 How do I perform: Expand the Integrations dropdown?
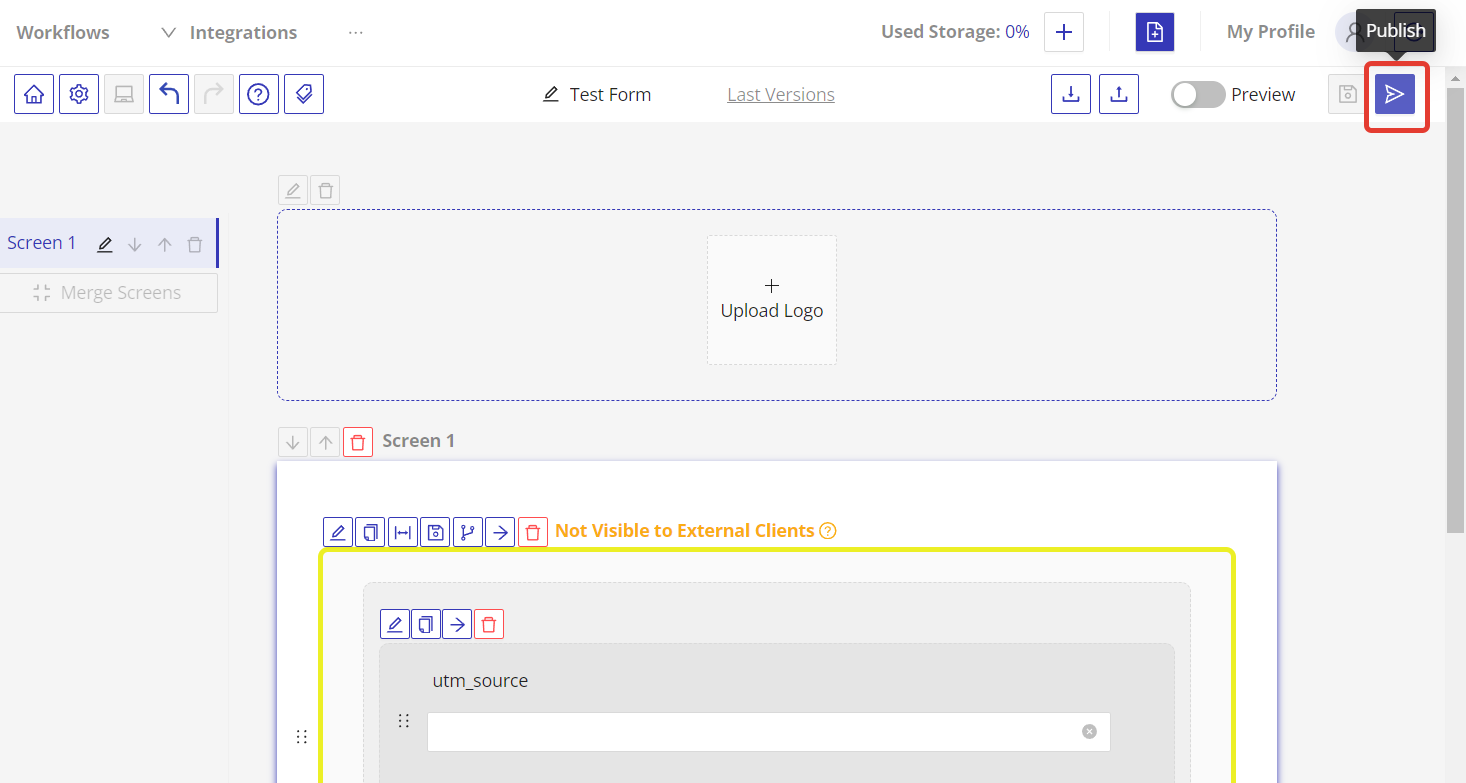coord(230,33)
